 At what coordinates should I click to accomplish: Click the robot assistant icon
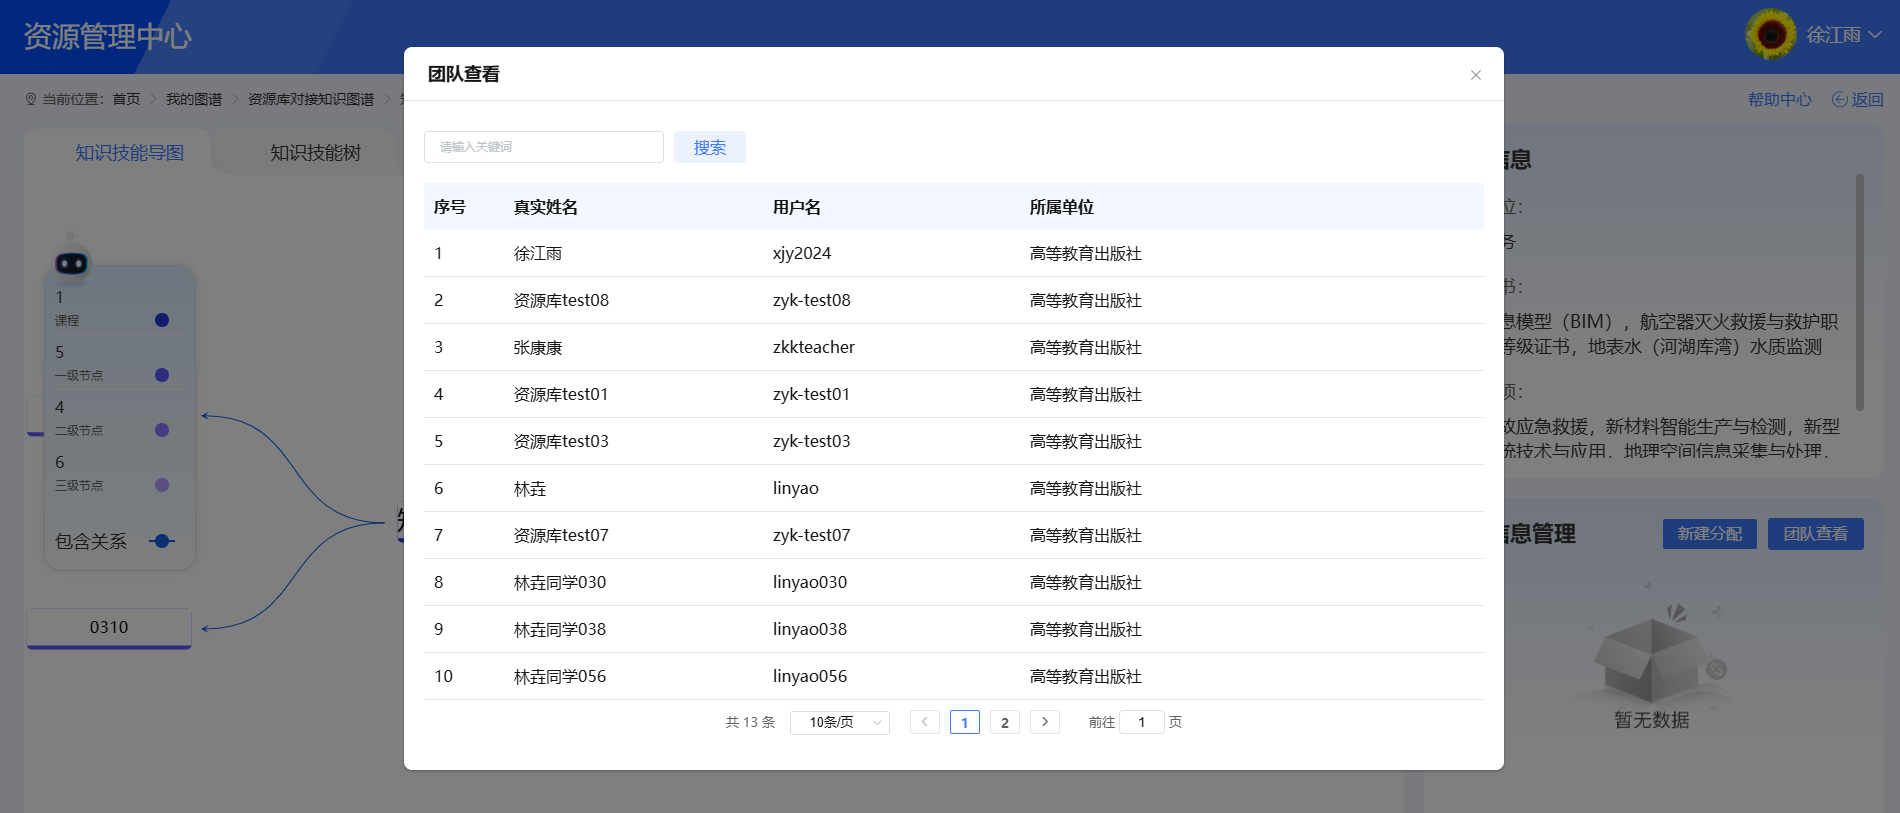71,261
